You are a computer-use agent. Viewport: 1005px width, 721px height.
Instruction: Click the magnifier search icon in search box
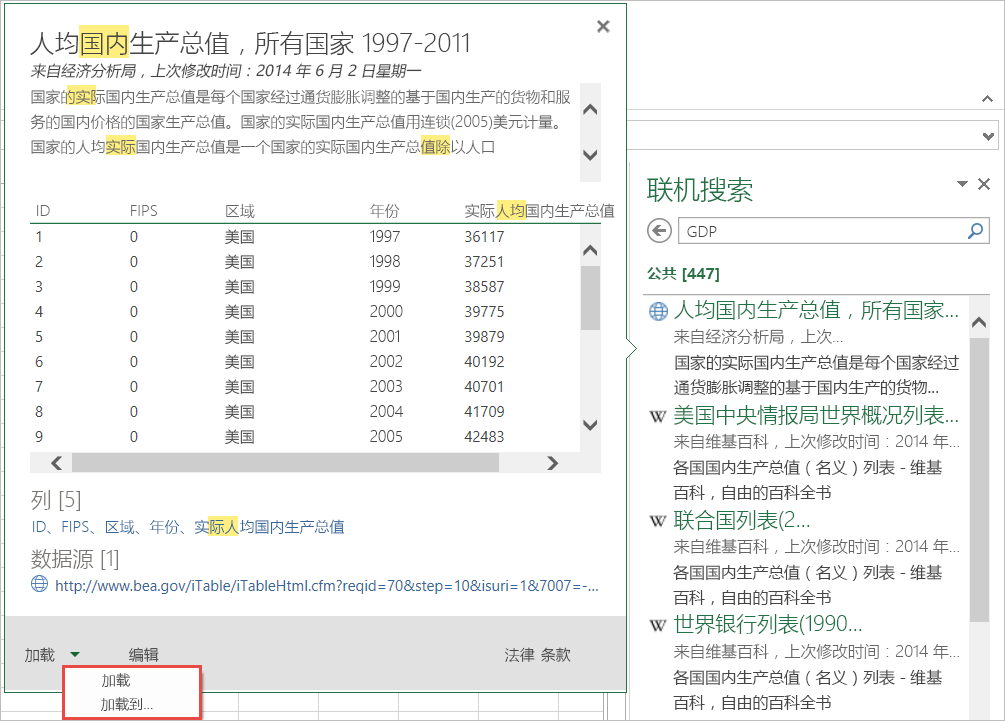coord(976,231)
